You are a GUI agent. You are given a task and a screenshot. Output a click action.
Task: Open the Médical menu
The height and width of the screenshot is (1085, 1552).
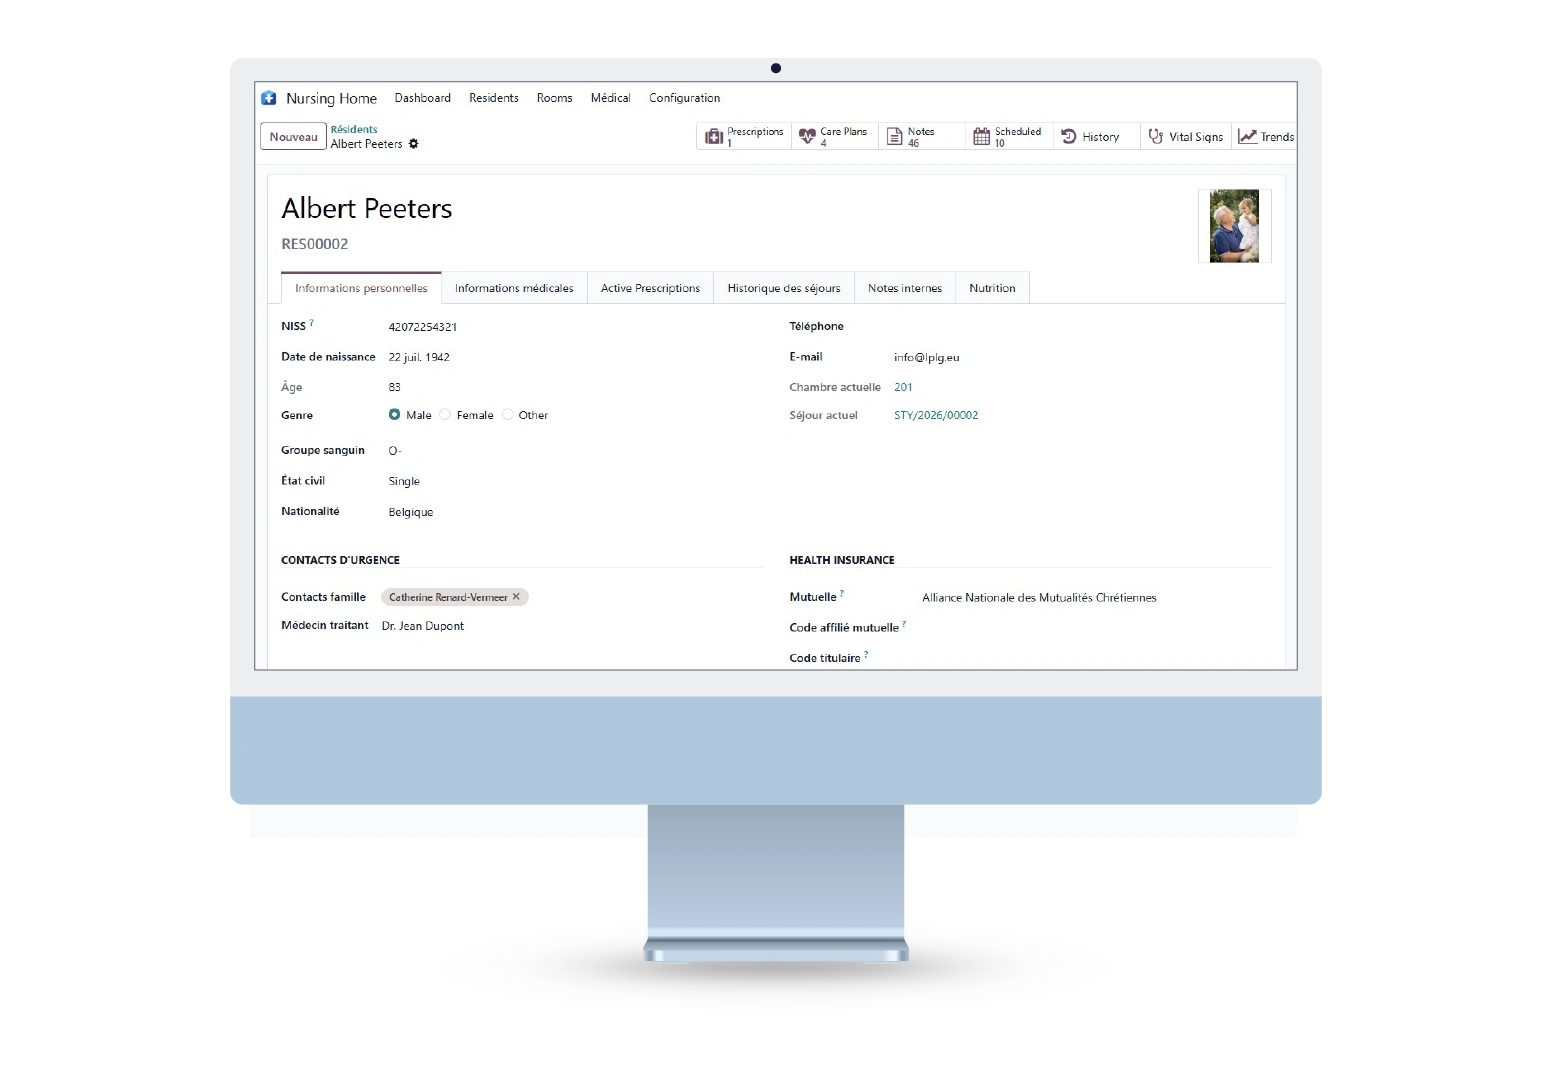click(x=610, y=98)
